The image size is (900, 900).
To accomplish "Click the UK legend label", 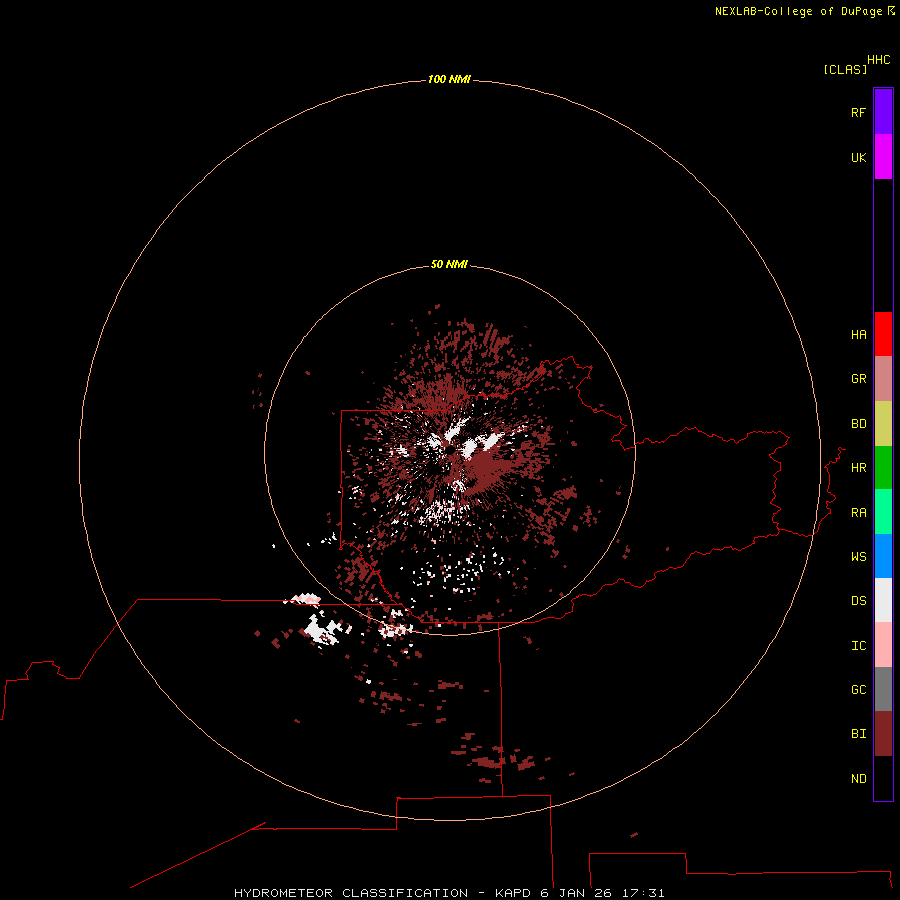I will (x=859, y=157).
